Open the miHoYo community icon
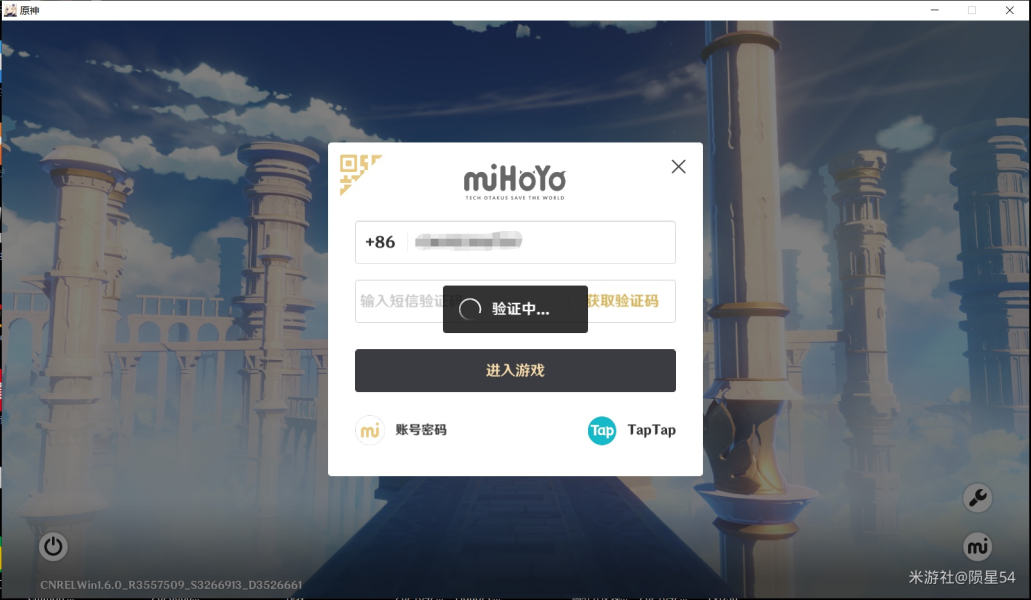The height and width of the screenshot is (600, 1031). [978, 547]
